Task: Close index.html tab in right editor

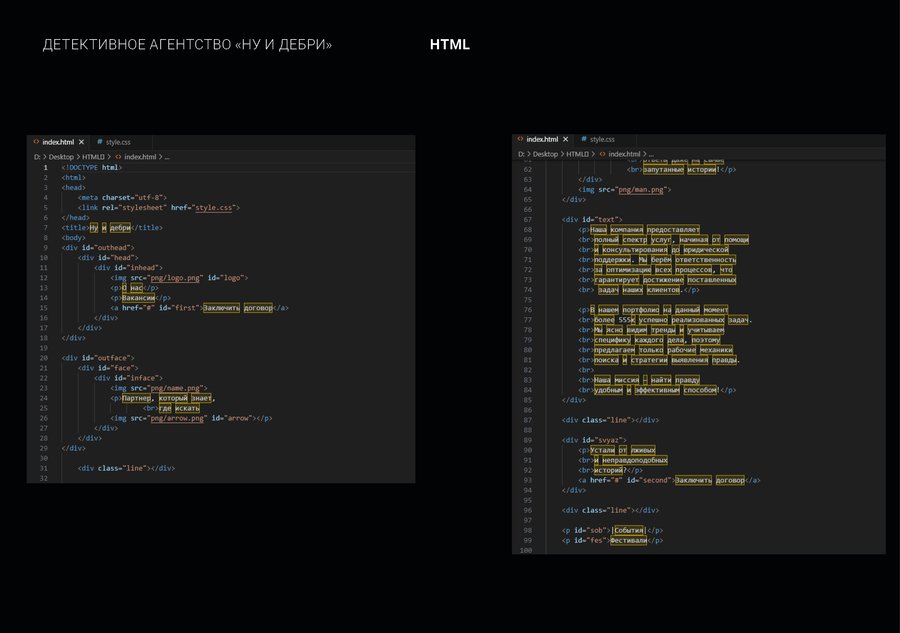Action: [x=565, y=139]
